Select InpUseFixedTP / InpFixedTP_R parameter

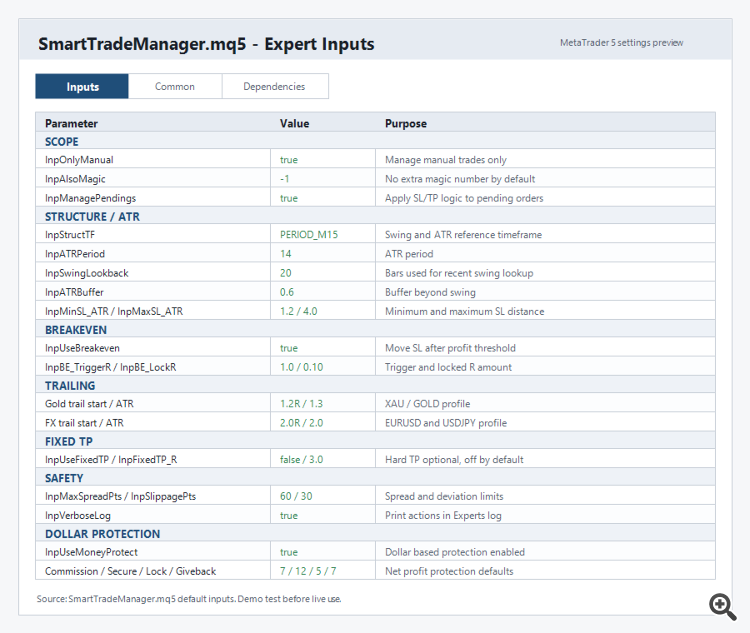(x=111, y=460)
